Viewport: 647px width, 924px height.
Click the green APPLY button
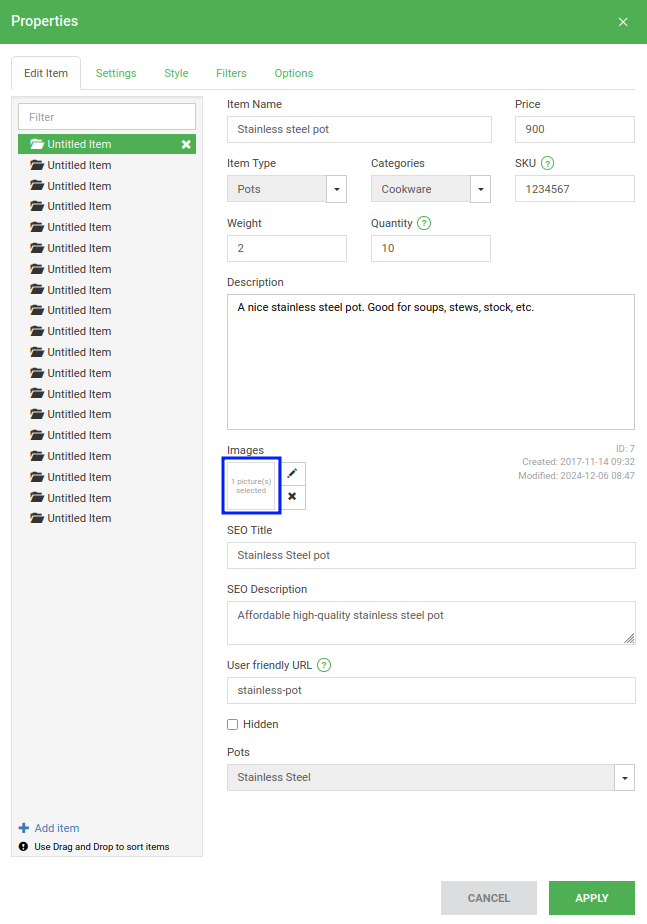[592, 898]
